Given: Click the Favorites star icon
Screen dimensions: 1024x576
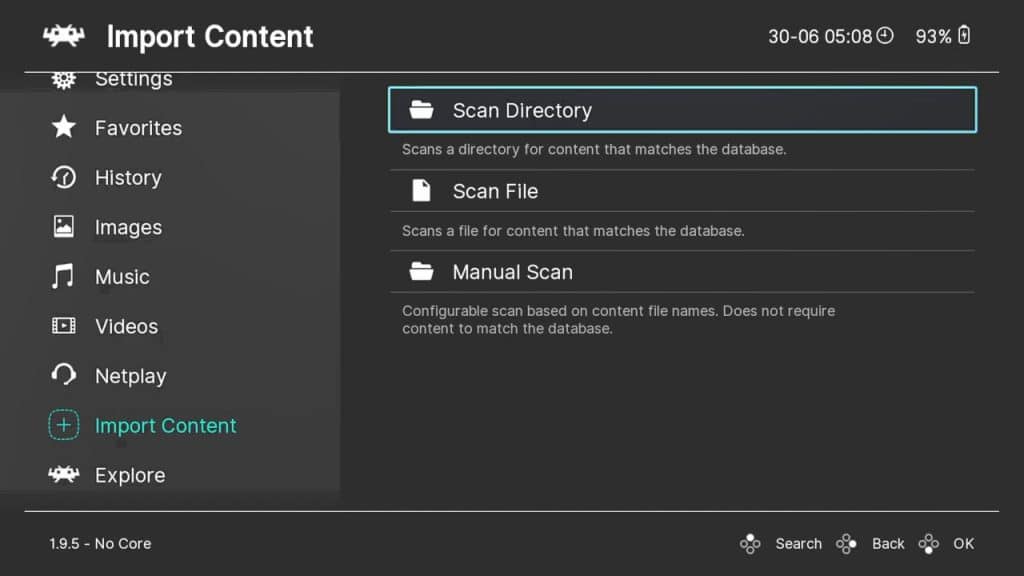Looking at the screenshot, I should coord(63,127).
